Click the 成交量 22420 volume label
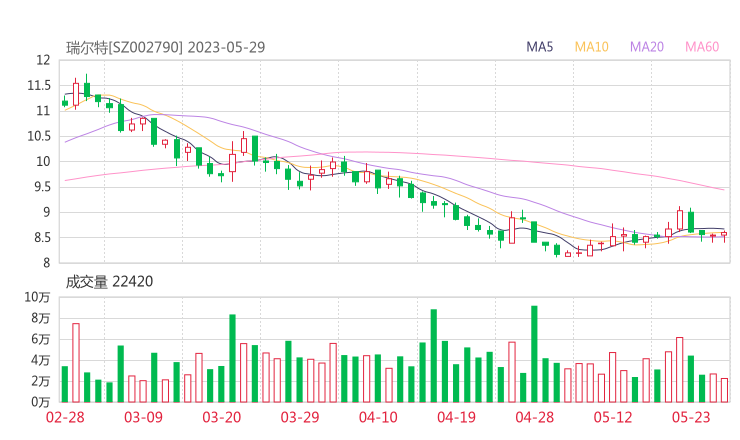This screenshot has width=740, height=440. click(x=109, y=282)
